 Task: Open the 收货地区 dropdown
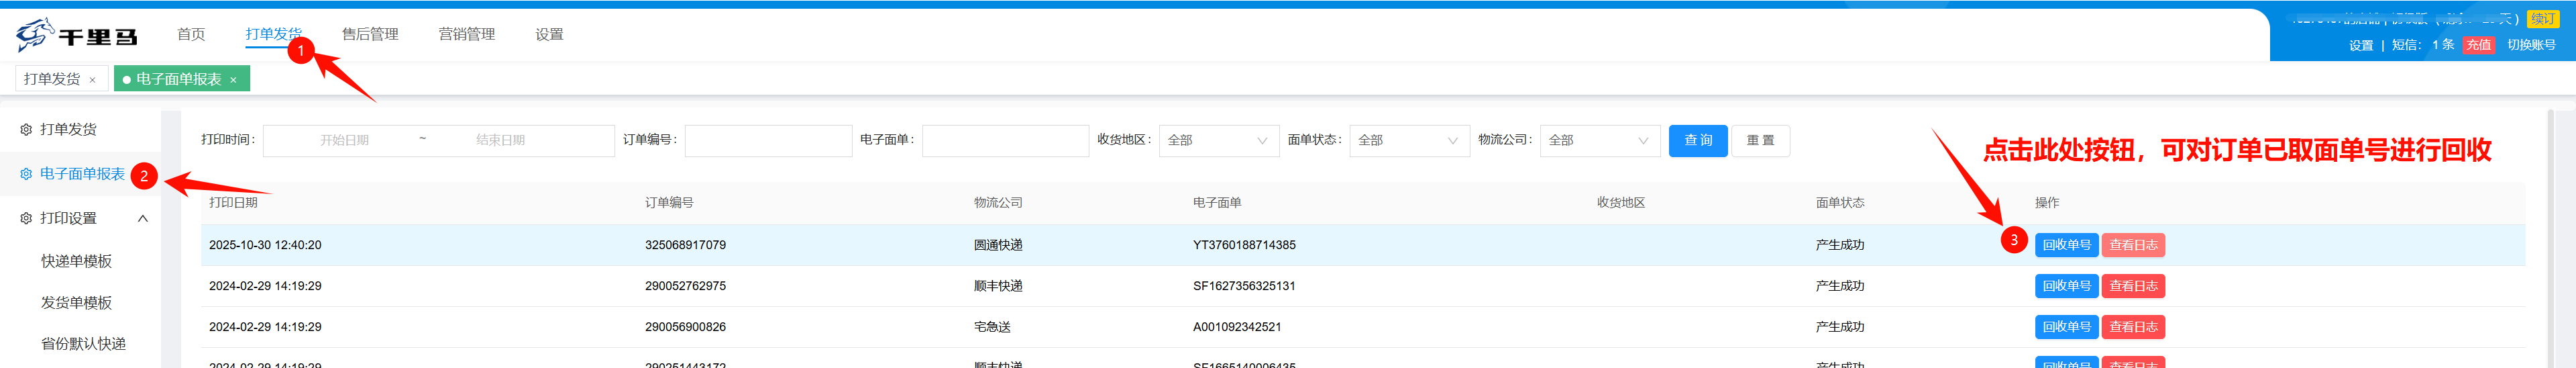(x=1217, y=141)
